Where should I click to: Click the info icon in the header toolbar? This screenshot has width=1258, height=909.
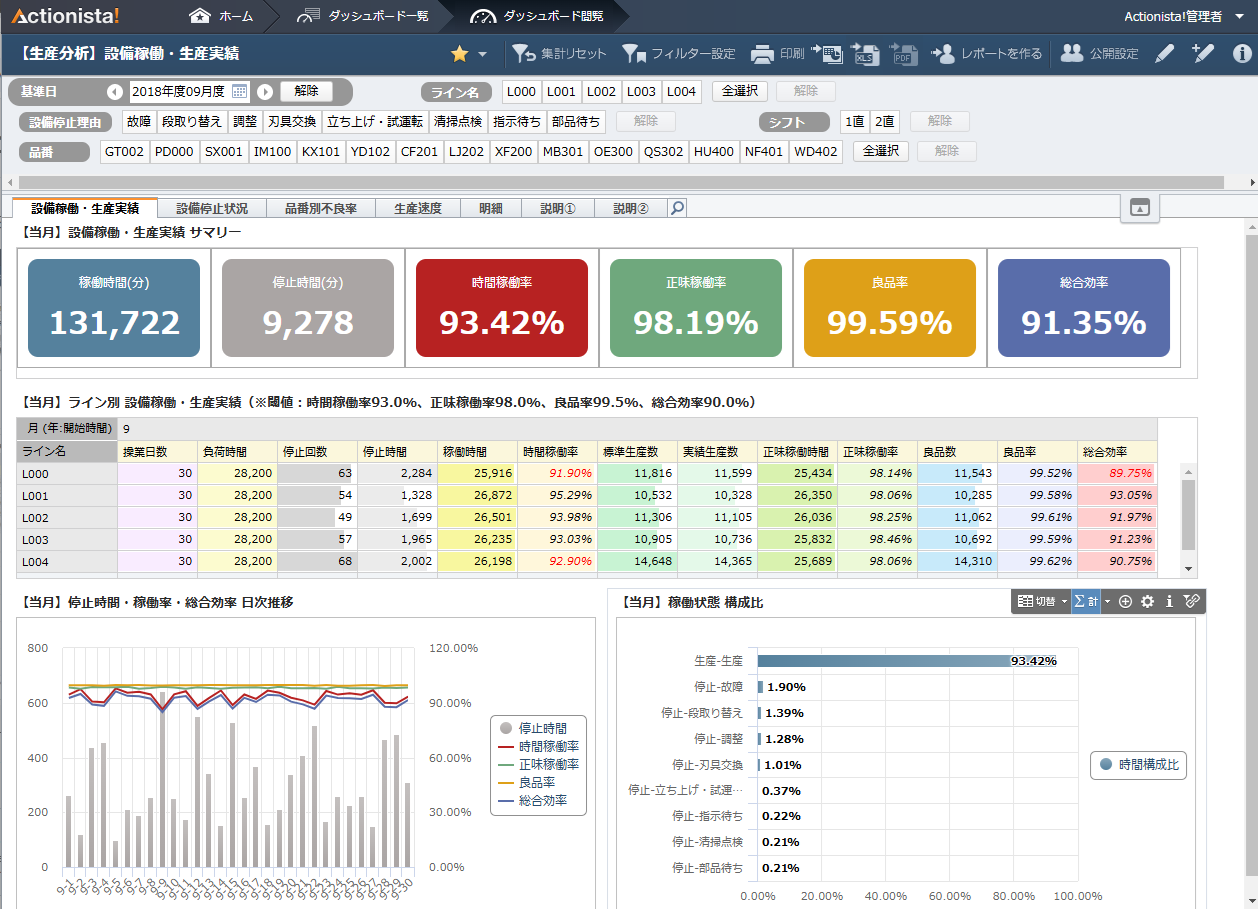[1242, 54]
